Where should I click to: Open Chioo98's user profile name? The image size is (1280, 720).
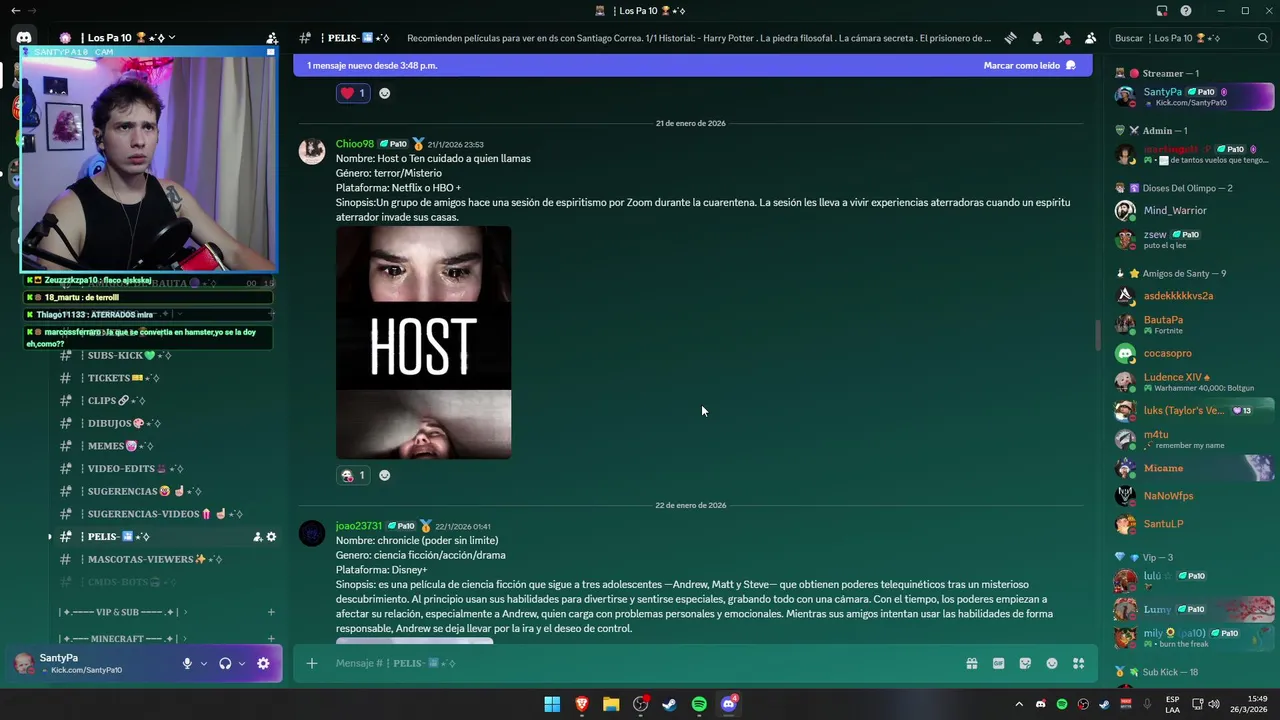[355, 144]
